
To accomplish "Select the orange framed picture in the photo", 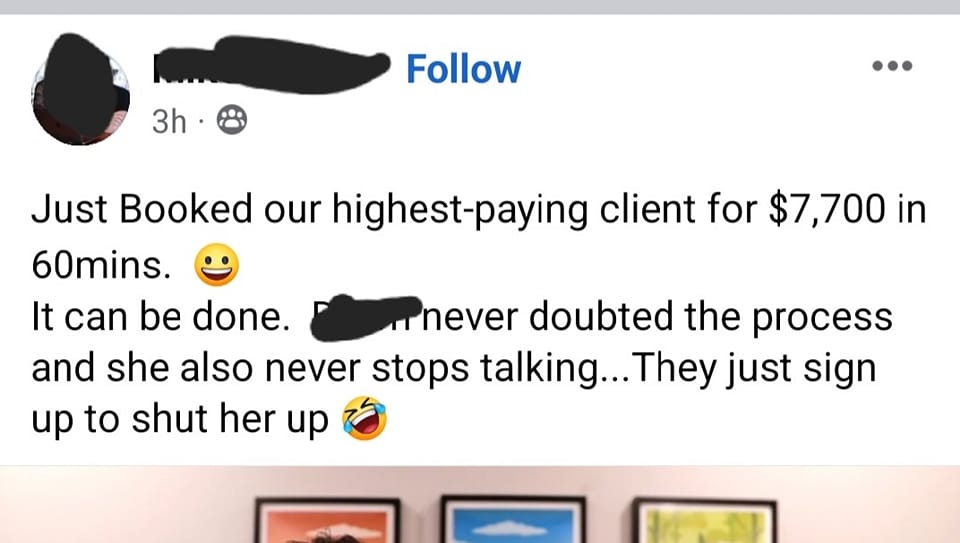I will click(x=327, y=521).
